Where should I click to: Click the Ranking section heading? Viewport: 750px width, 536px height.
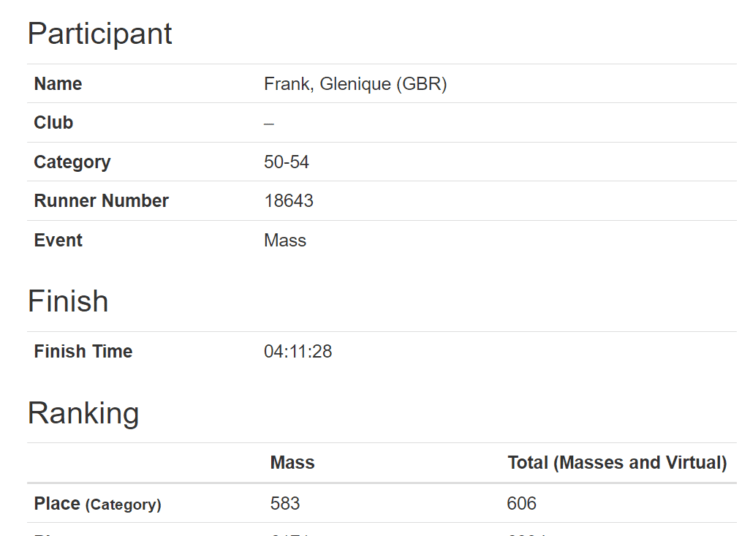point(83,413)
